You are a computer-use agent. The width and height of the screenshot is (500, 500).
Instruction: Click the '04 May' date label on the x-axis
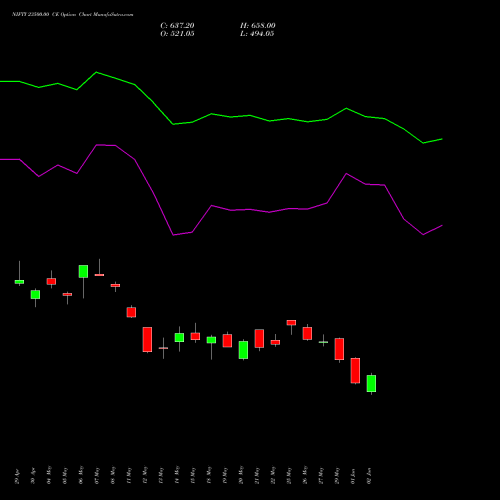click(x=49, y=475)
